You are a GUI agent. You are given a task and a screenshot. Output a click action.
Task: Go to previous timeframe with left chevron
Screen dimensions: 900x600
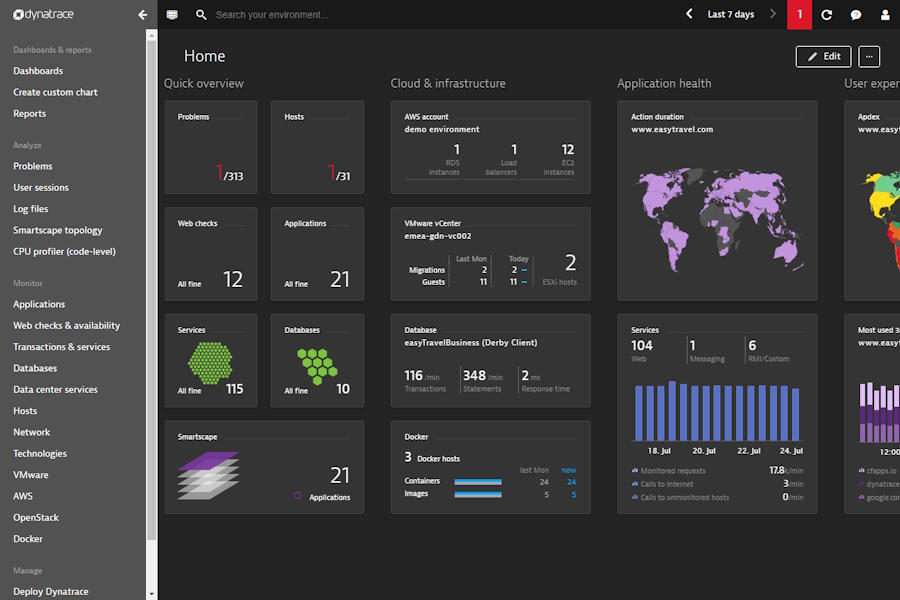point(689,14)
